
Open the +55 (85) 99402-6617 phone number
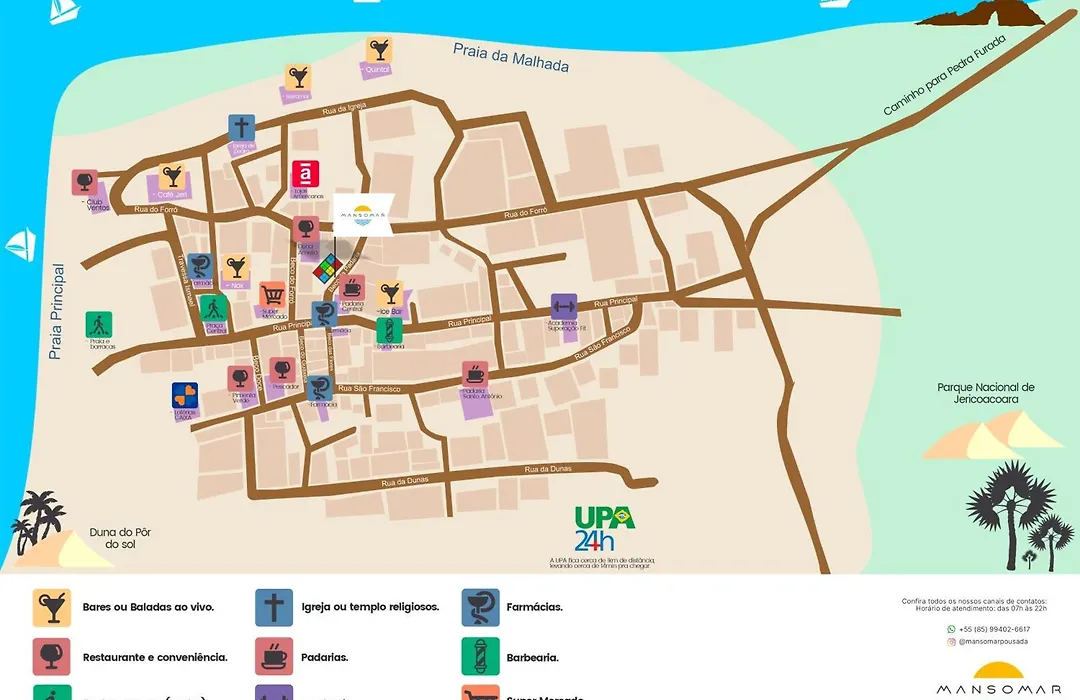[x=995, y=629]
